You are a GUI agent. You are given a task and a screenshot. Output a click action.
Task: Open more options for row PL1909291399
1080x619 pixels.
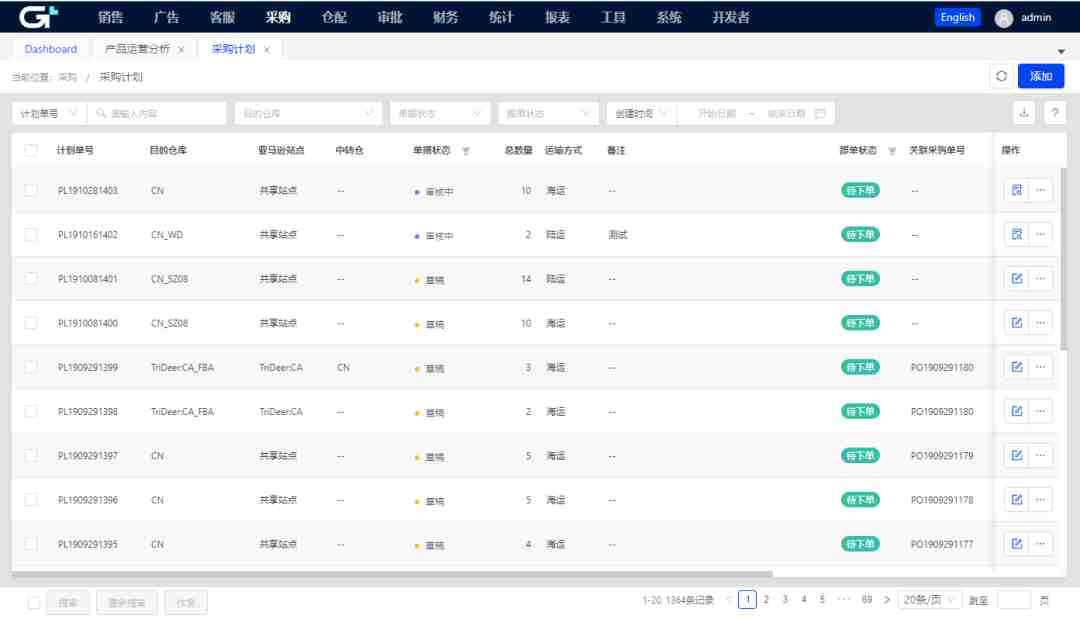pyautogui.click(x=1040, y=367)
